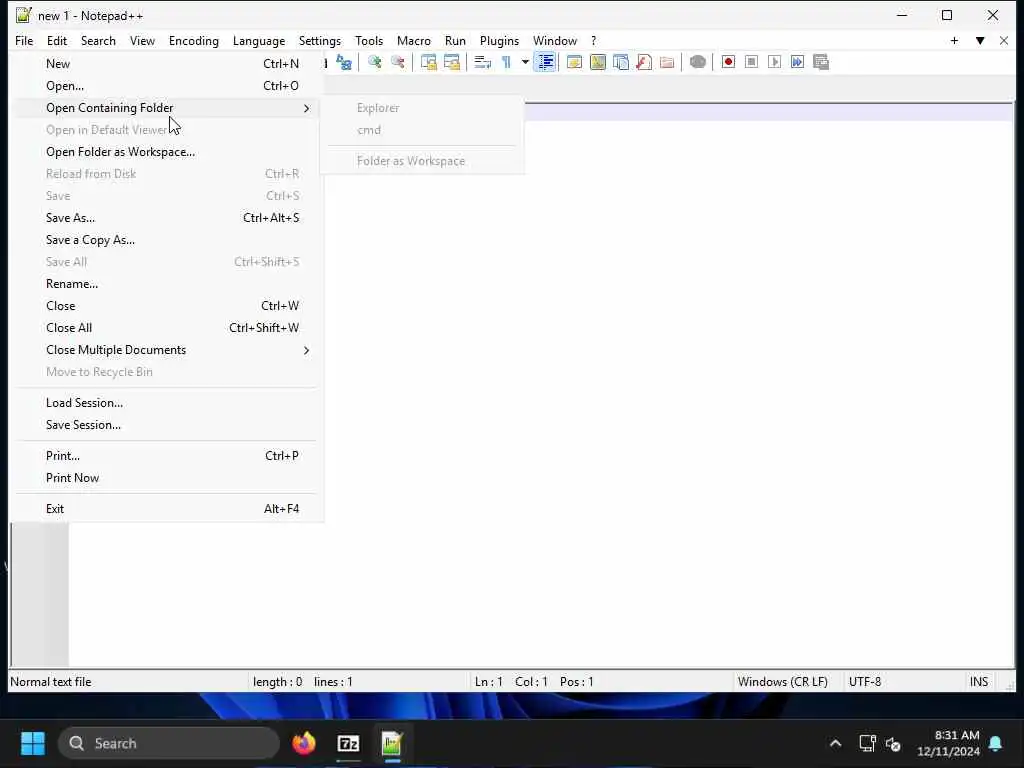Open the Windows Start button
Image resolution: width=1024 pixels, height=768 pixels.
[33, 743]
